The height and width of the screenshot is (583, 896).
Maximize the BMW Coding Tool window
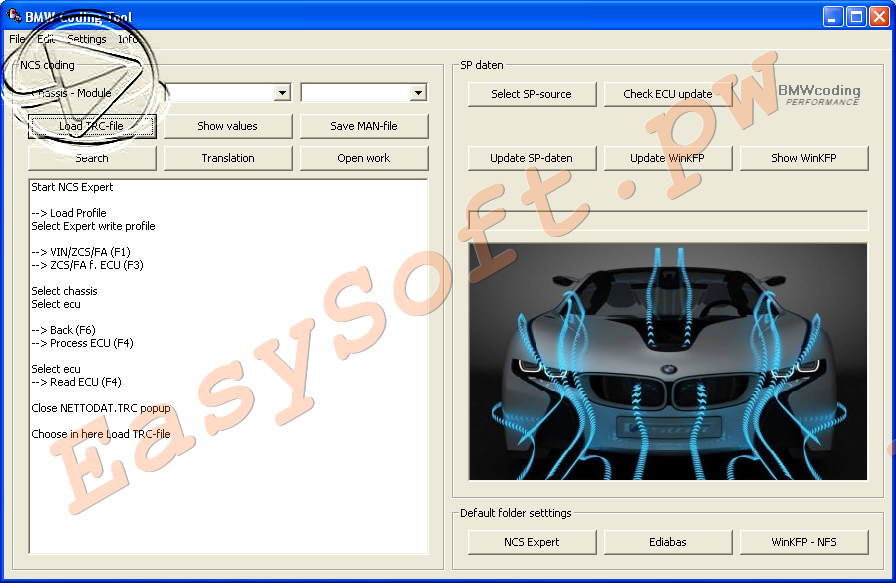[x=856, y=17]
